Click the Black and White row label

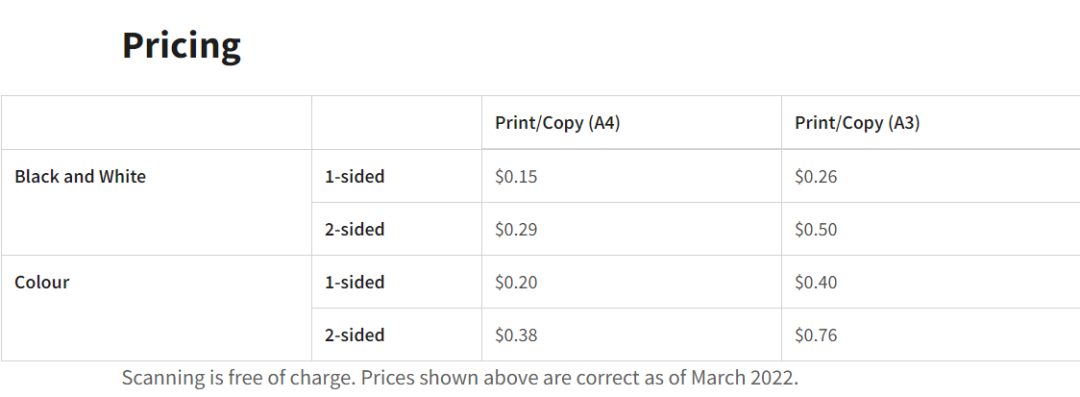[x=80, y=176]
